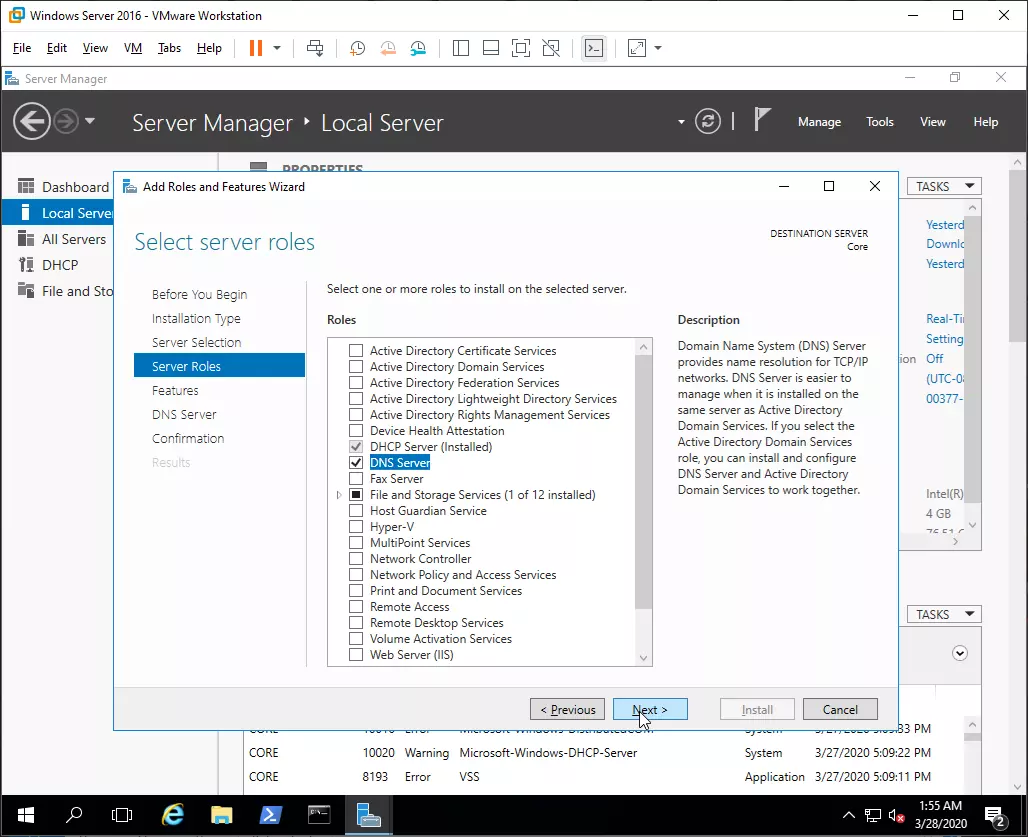The image size is (1028, 837).
Task: Uncheck the DNS Server role
Action: 356,463
